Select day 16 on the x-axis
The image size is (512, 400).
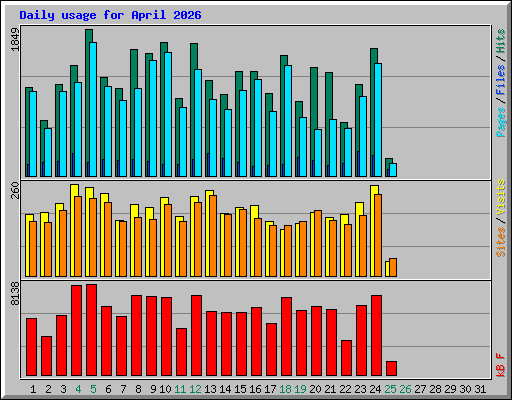coord(255,389)
